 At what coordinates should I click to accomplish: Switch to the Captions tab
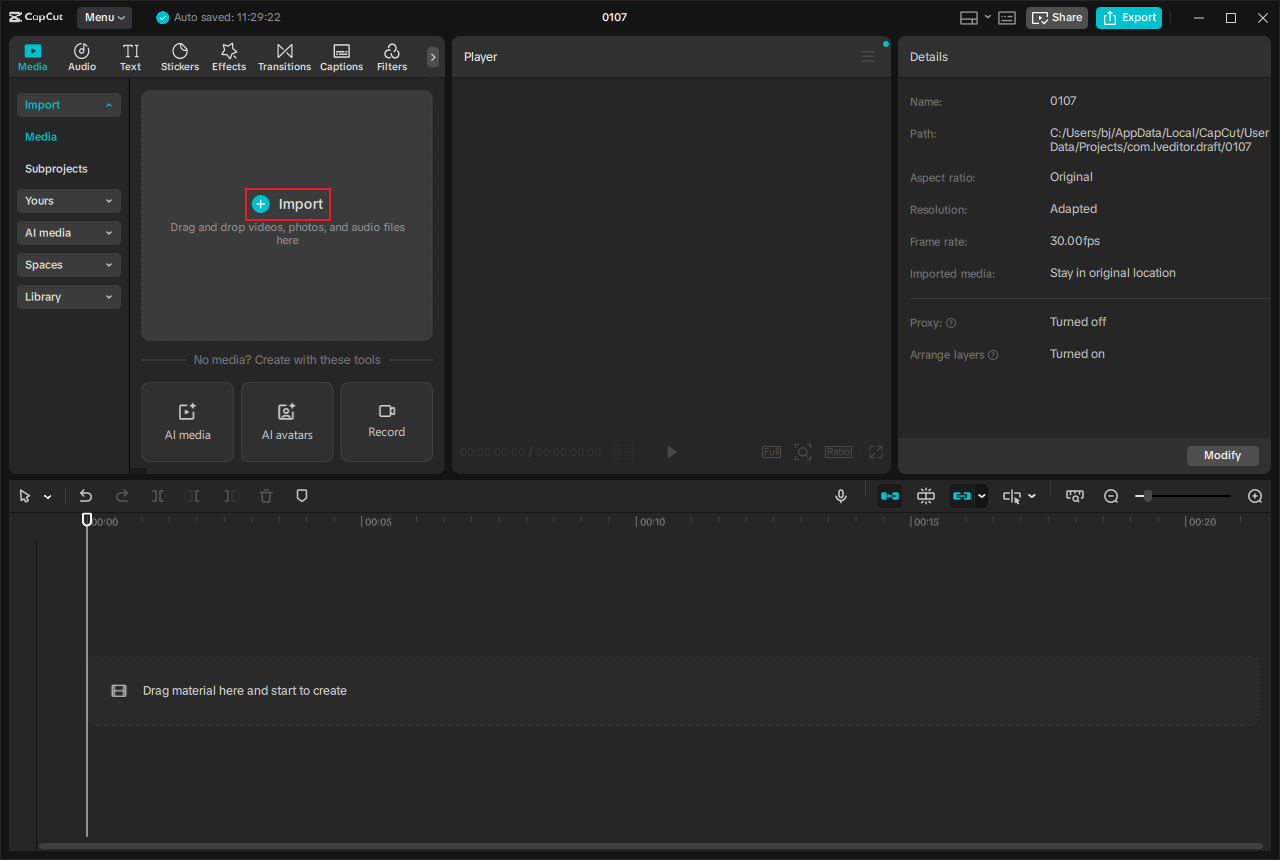pos(341,56)
